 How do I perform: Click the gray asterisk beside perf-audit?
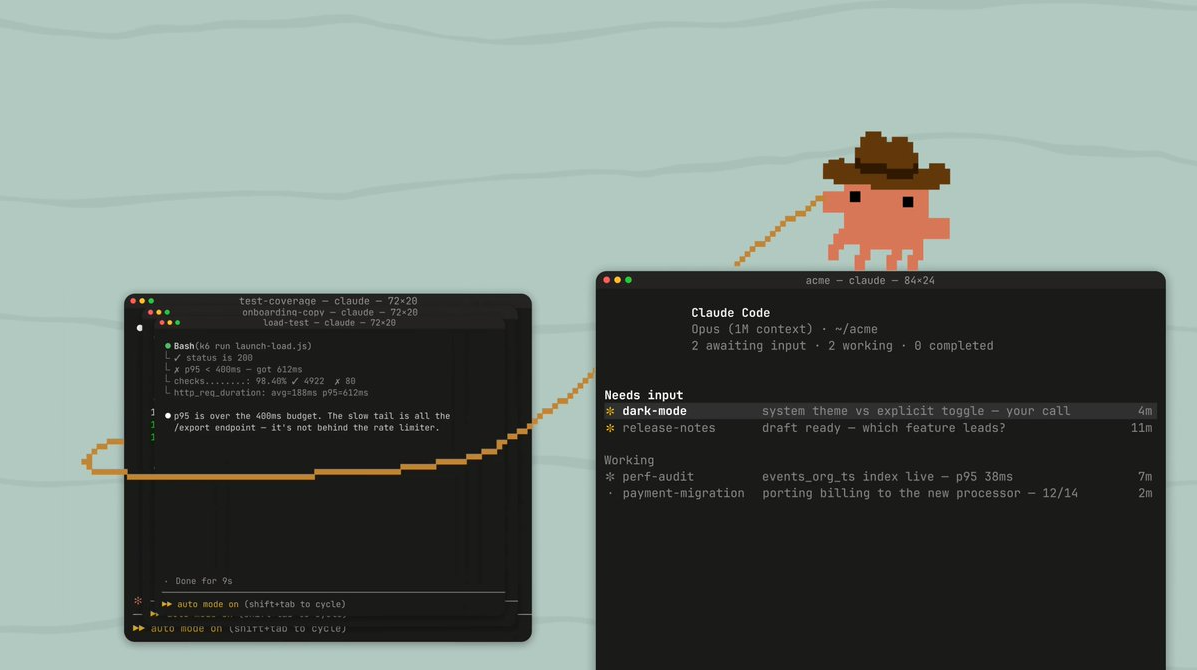point(610,477)
